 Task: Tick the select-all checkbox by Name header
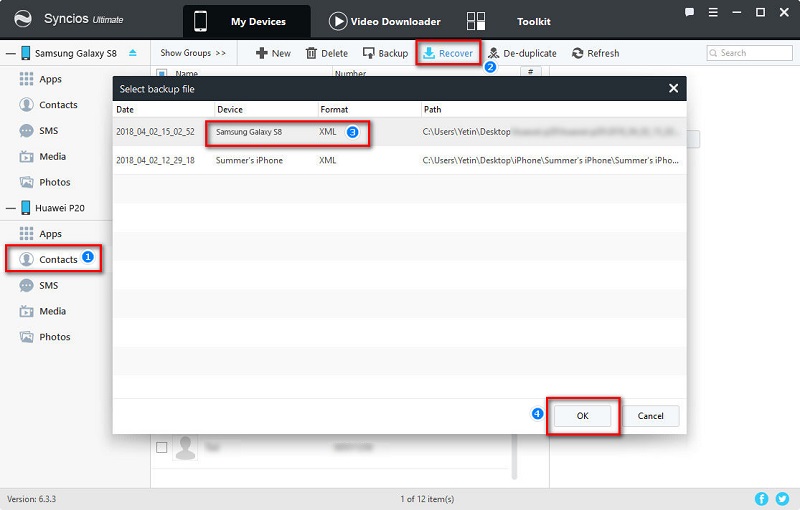[x=161, y=72]
